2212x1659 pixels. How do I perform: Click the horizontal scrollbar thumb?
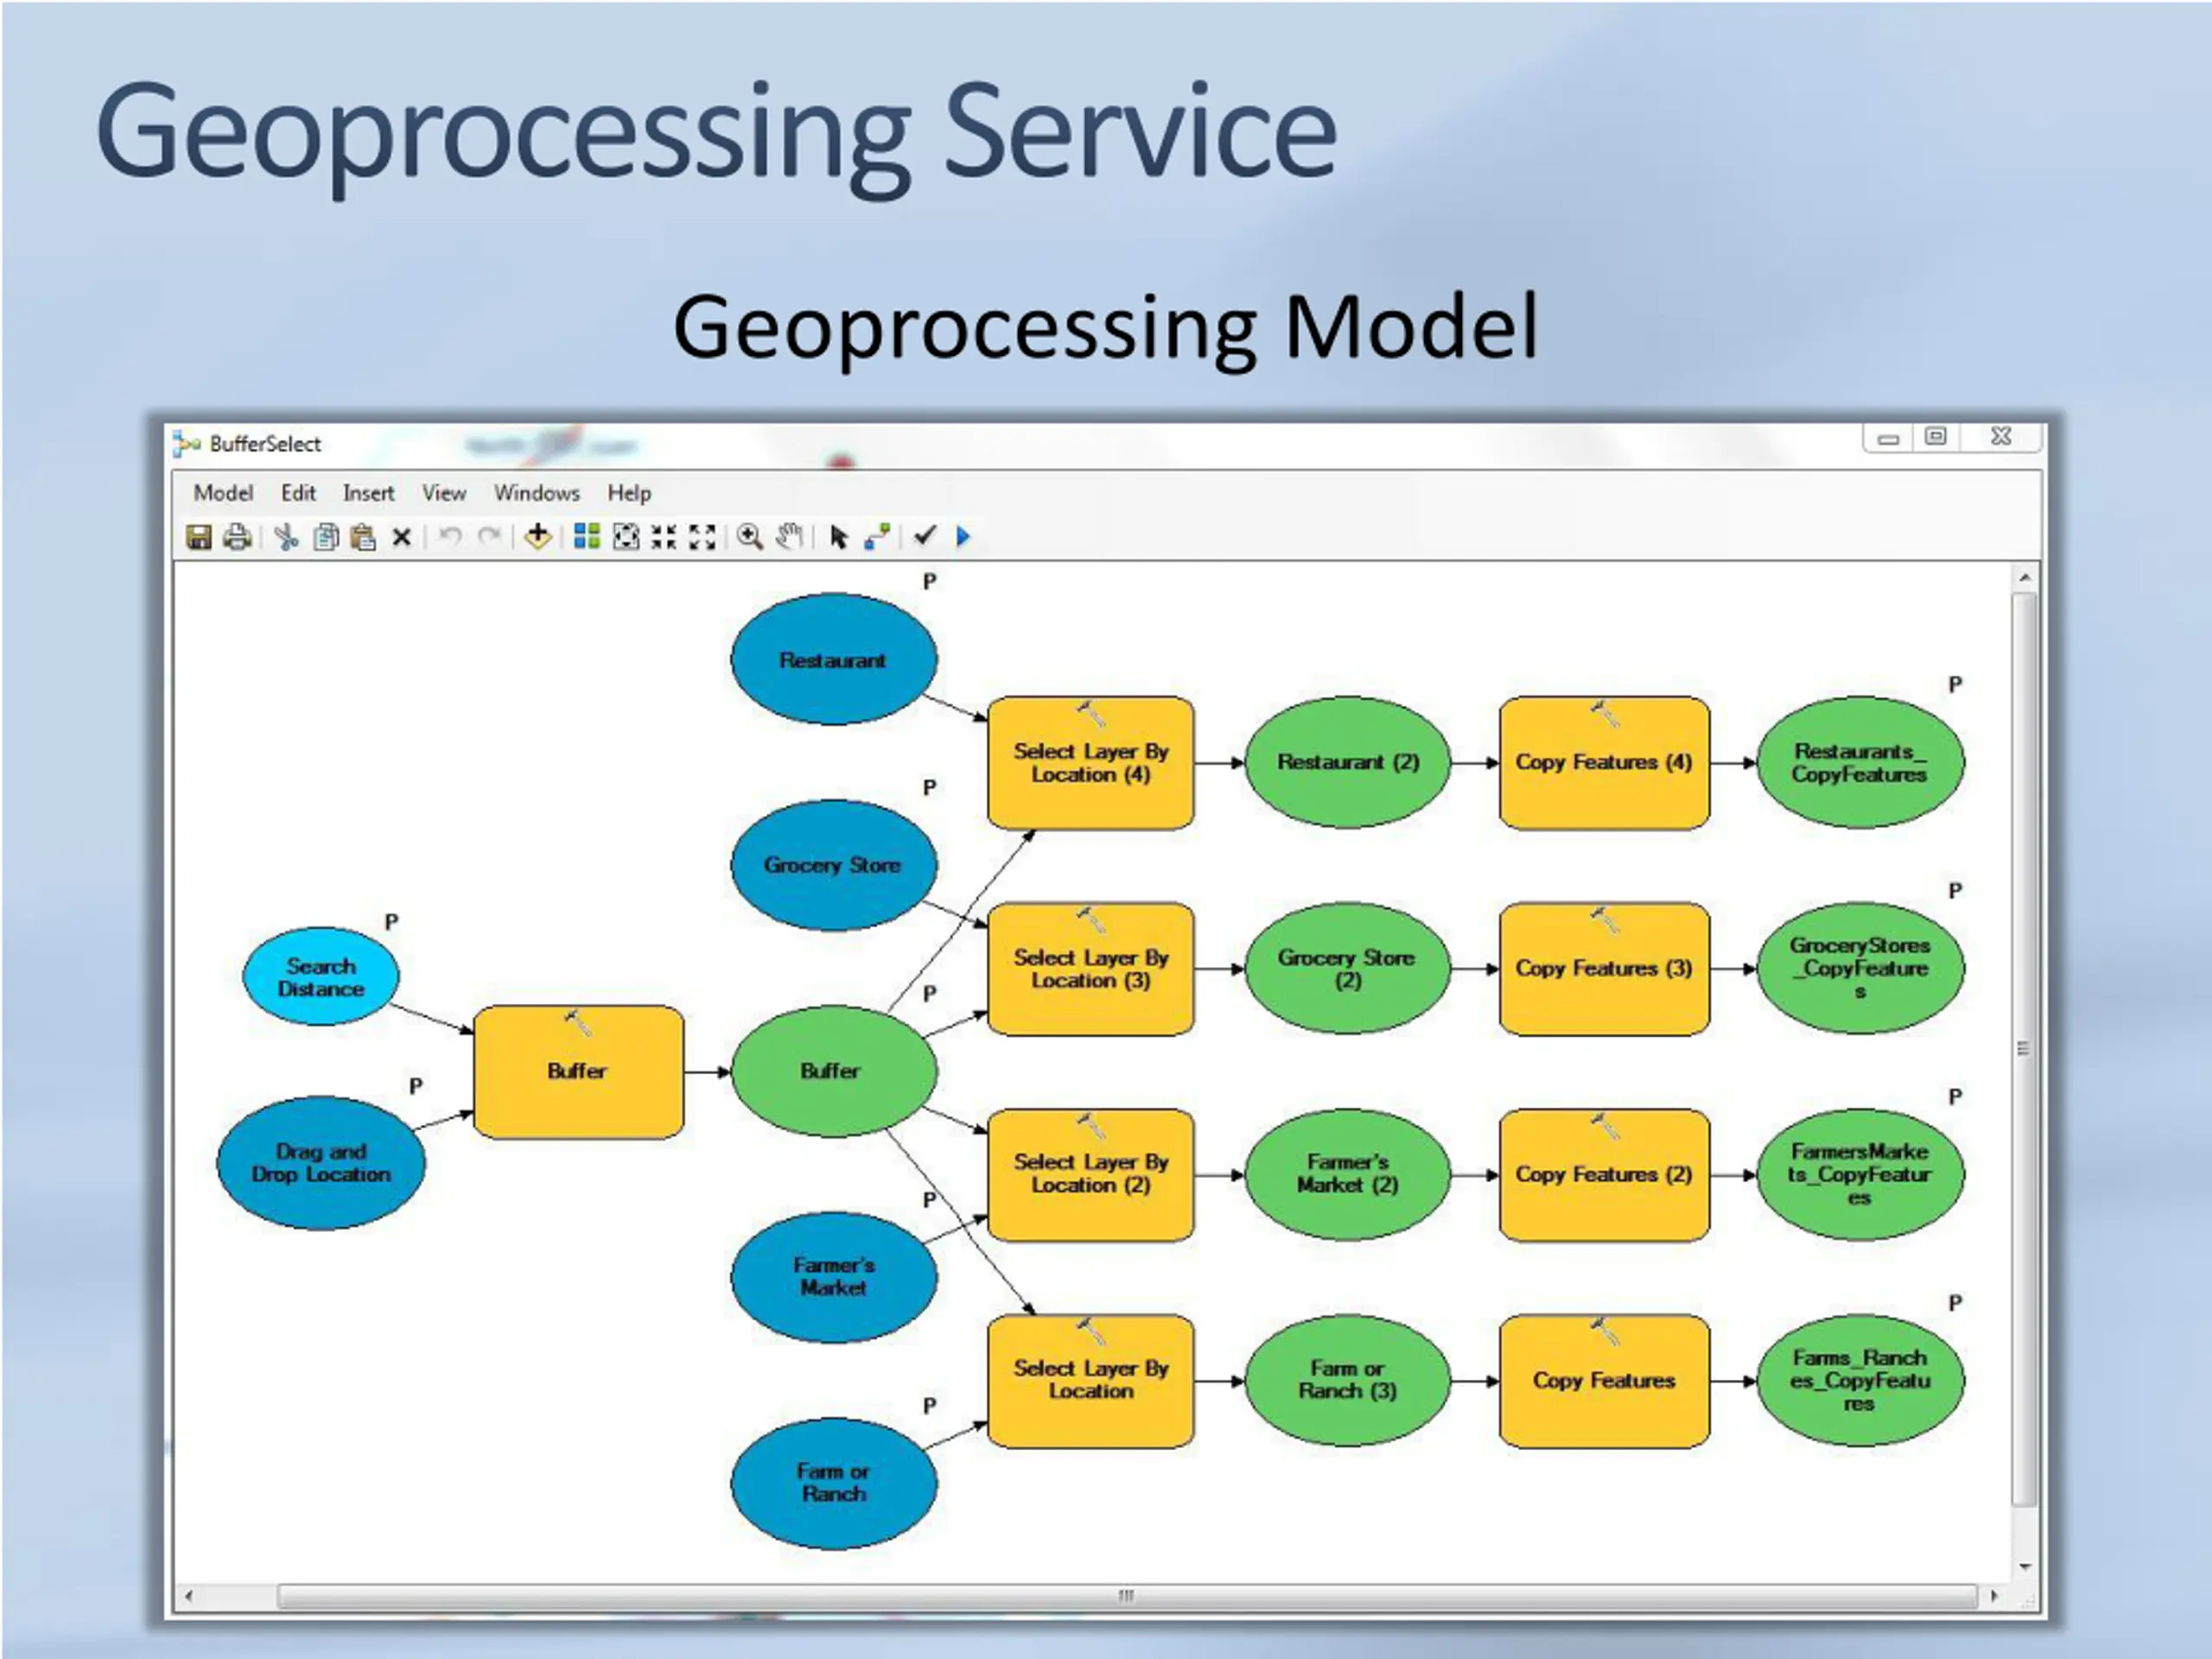coord(1127,1596)
